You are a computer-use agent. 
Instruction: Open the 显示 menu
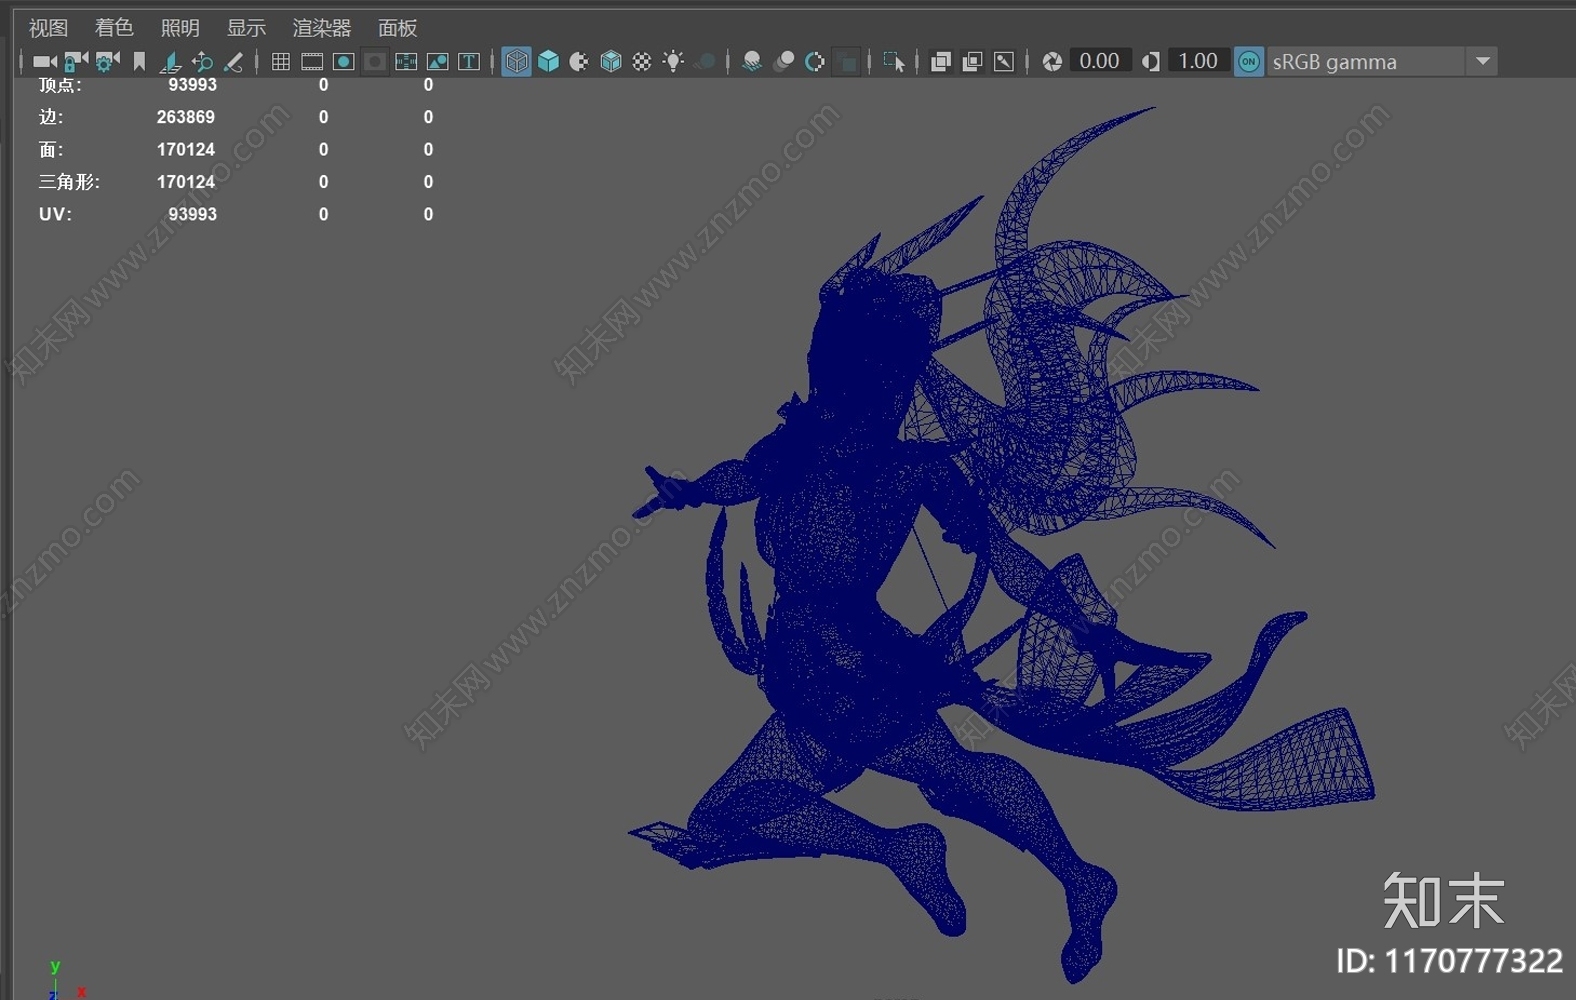click(x=246, y=28)
